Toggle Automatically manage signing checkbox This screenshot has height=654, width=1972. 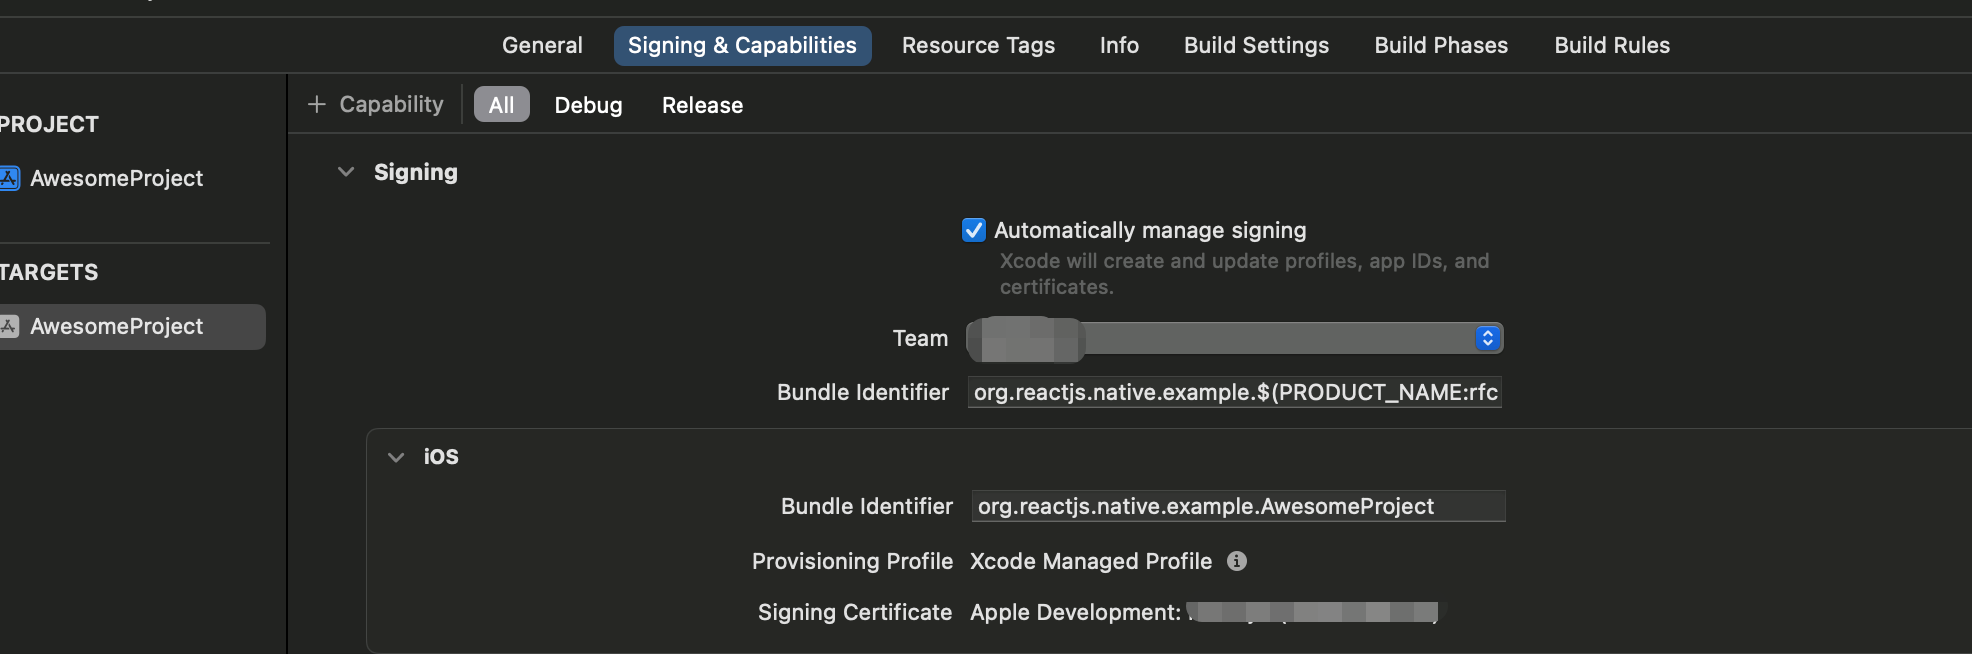[973, 230]
